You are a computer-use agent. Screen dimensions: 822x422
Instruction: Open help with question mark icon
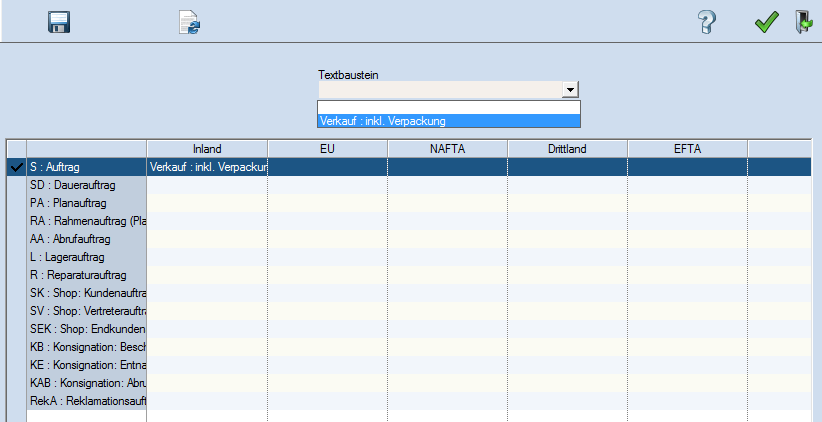[708, 22]
